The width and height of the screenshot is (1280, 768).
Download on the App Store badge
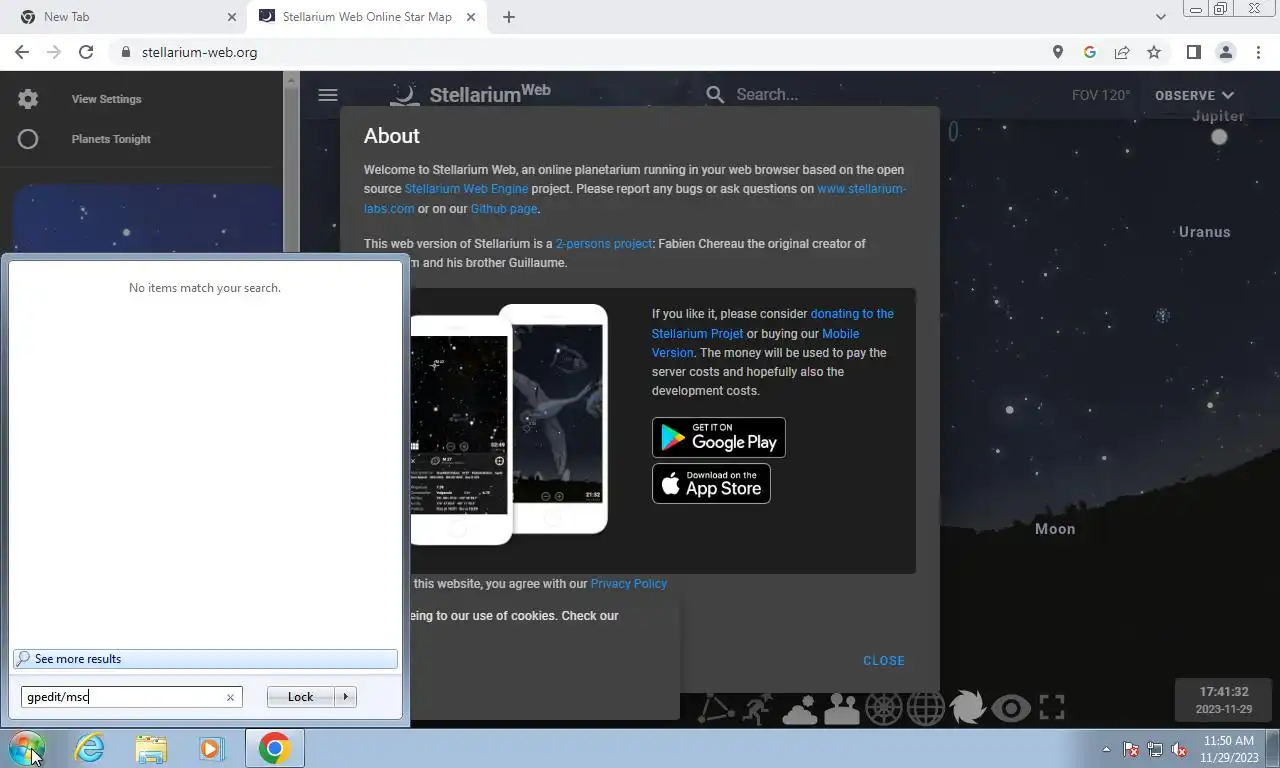pyautogui.click(x=711, y=484)
